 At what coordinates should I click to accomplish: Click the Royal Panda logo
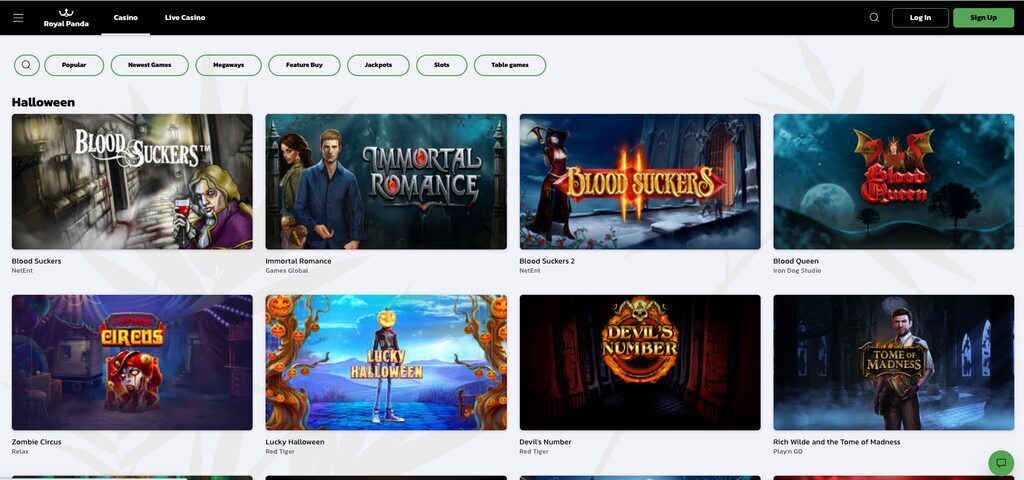click(x=66, y=17)
